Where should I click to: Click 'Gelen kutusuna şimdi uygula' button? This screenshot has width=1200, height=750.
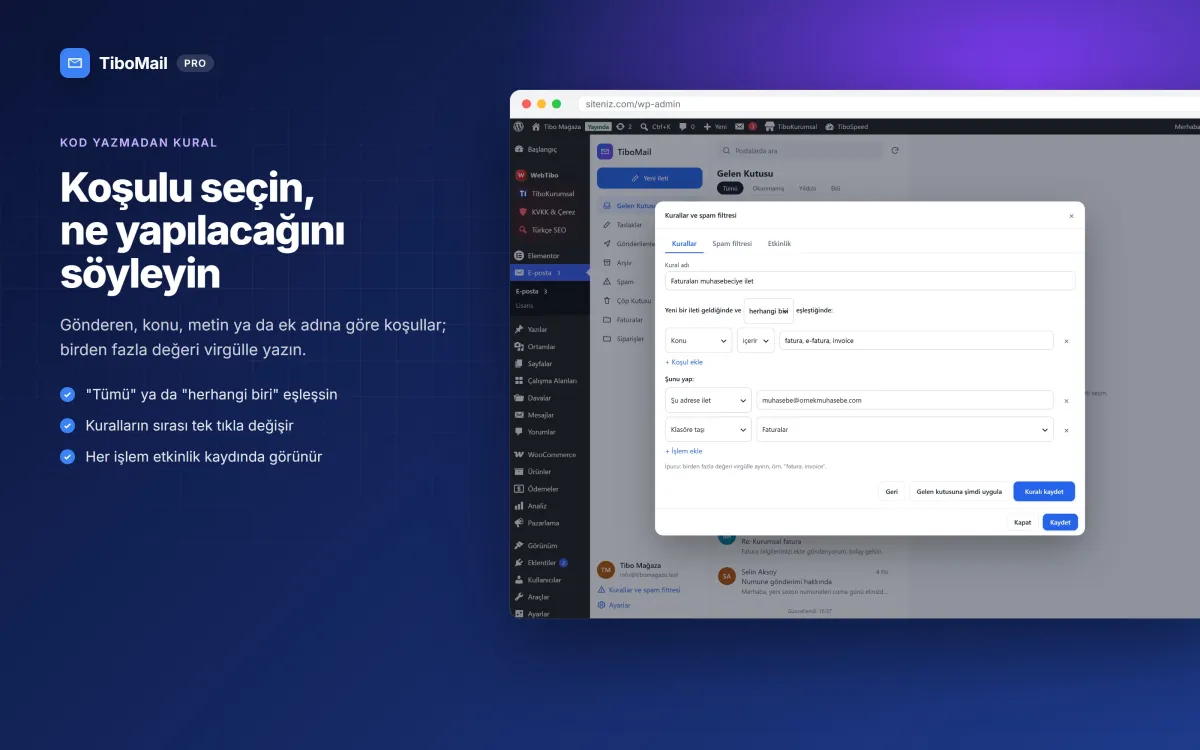coord(959,492)
